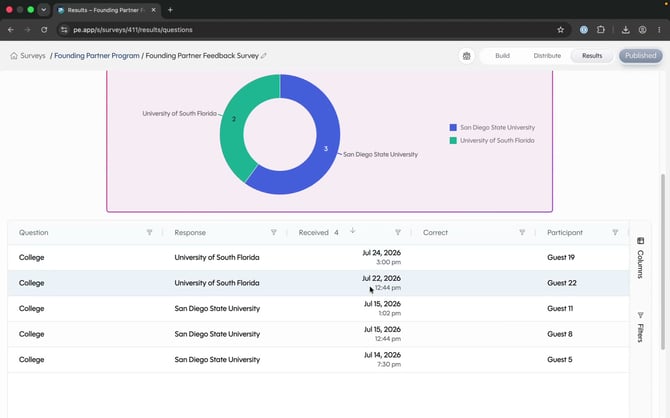Open the Columns side panel
The width and height of the screenshot is (670, 418).
pos(640,258)
